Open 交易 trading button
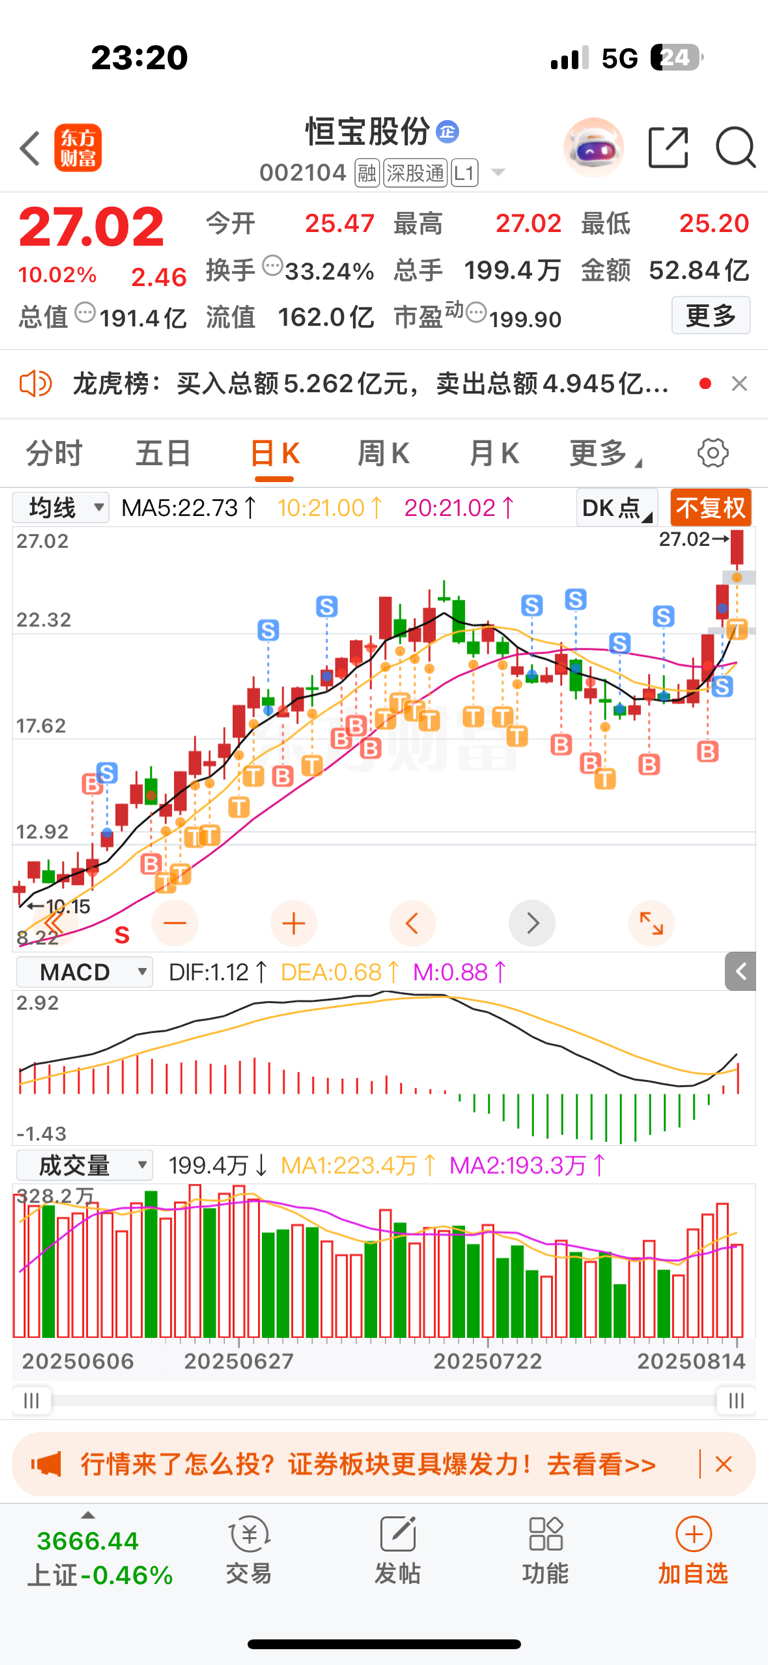Image resolution: width=769 pixels, height=1665 pixels. pos(249,1550)
